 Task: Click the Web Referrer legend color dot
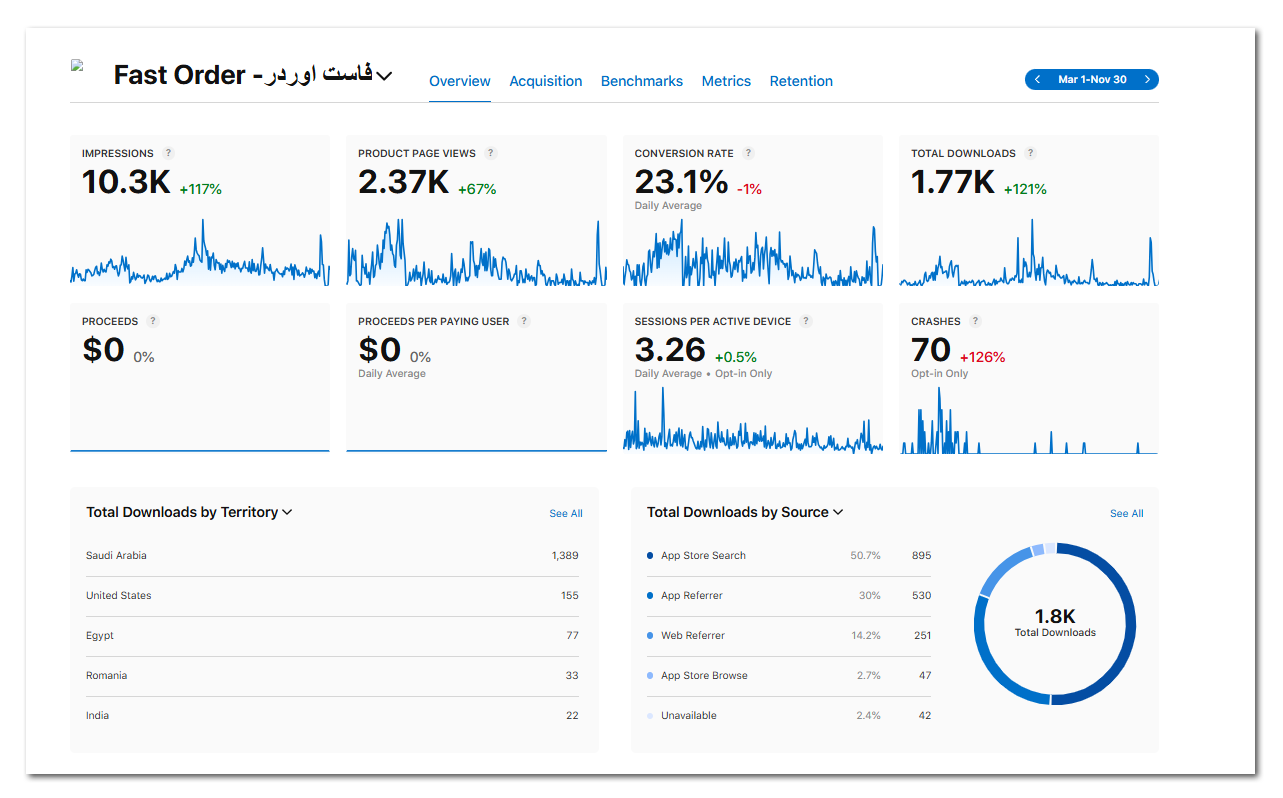click(650, 636)
